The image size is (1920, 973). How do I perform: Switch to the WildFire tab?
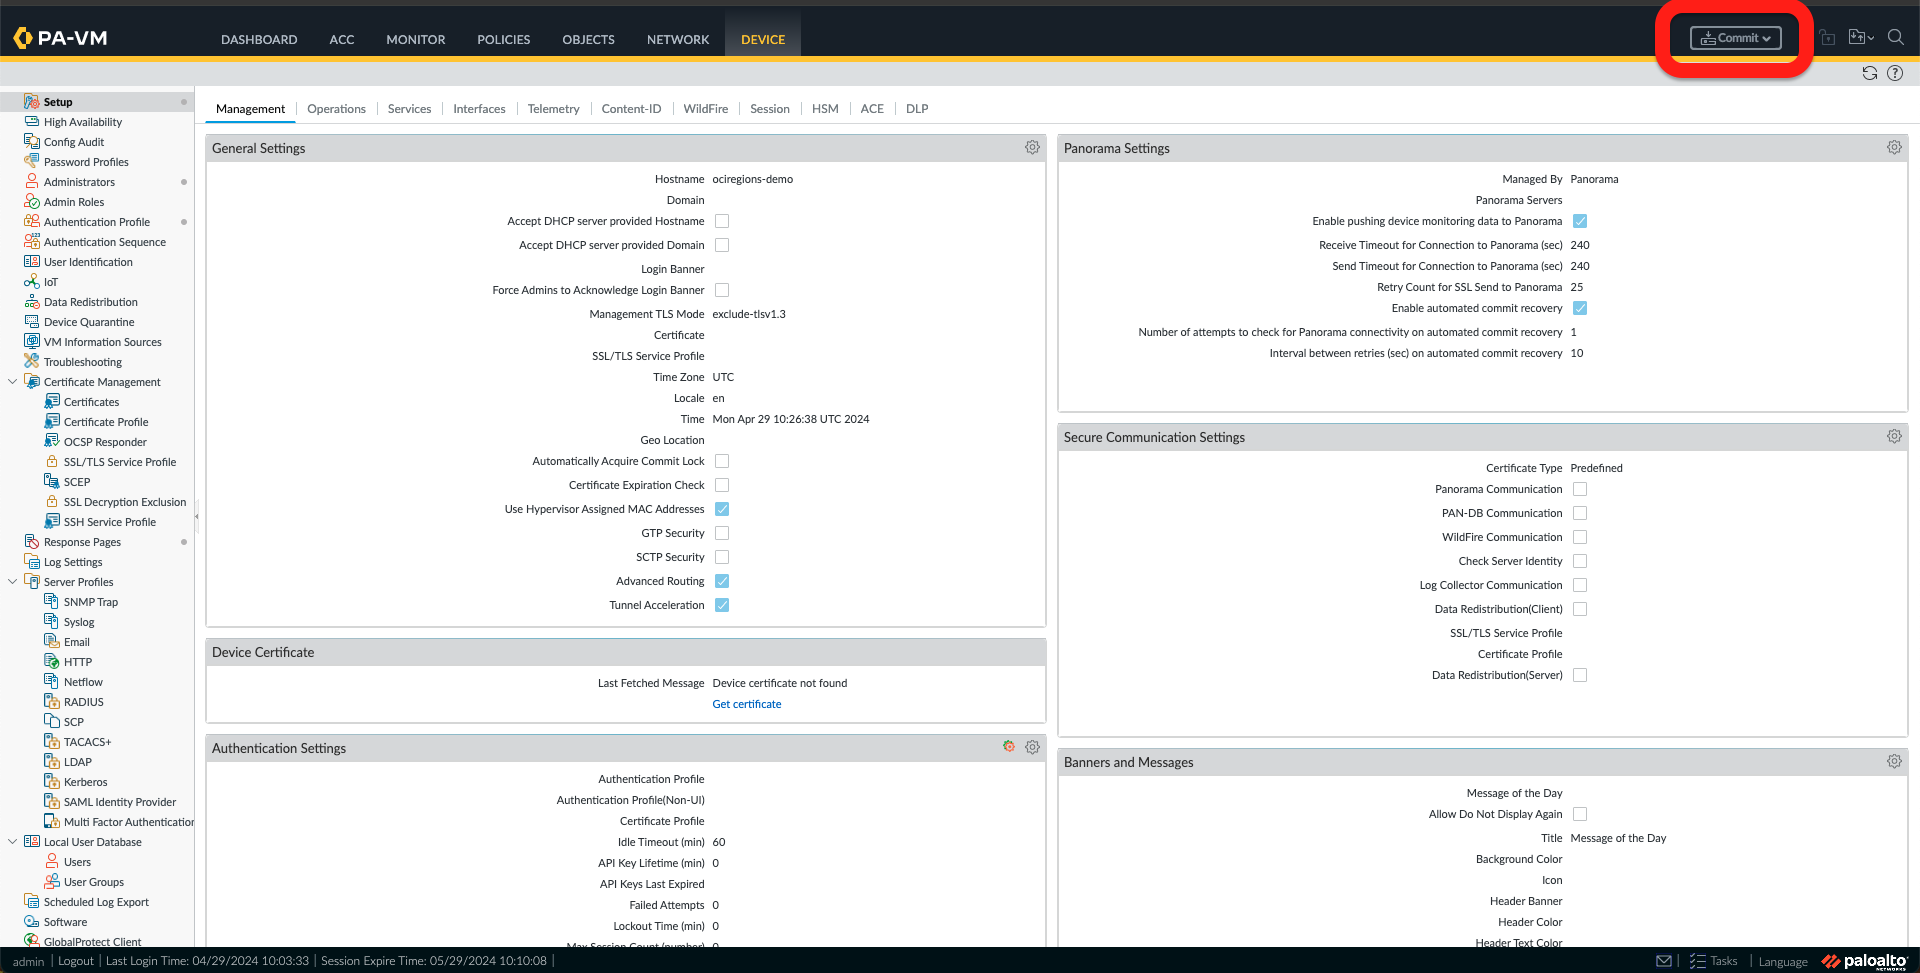pyautogui.click(x=706, y=108)
